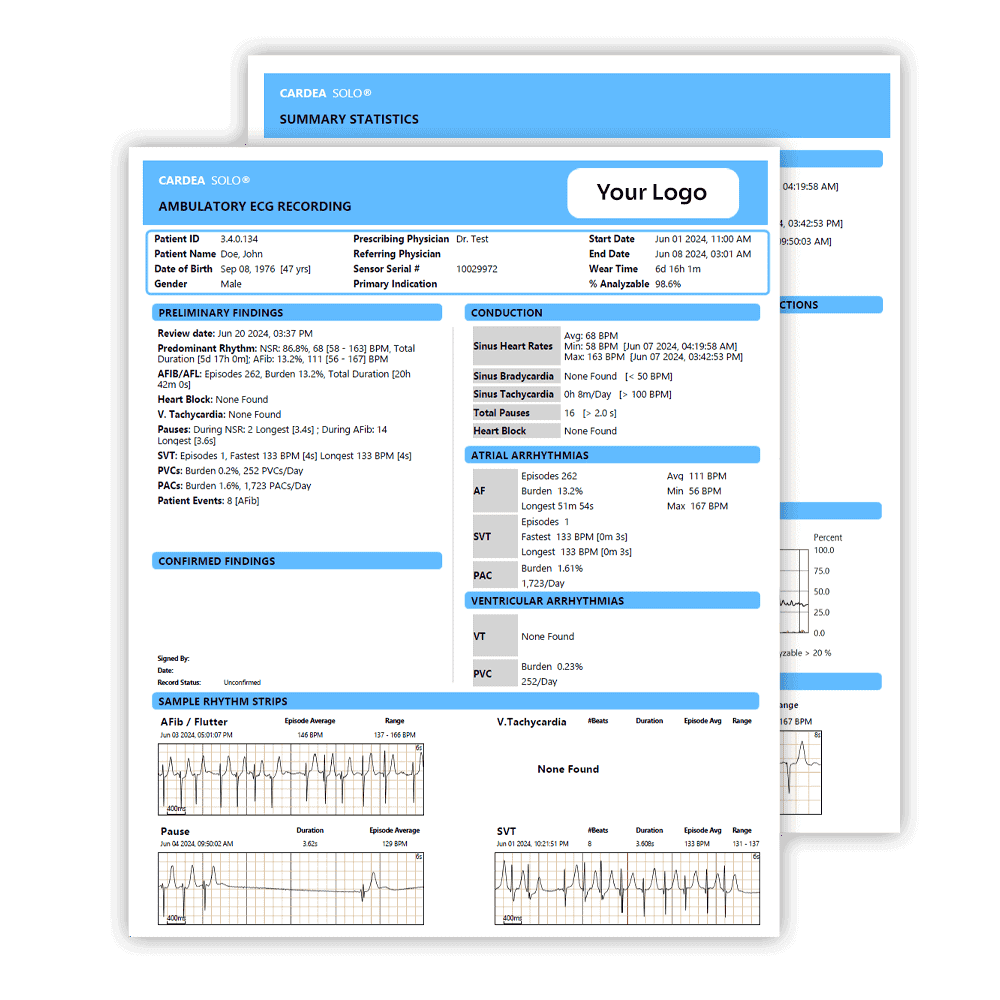Click AF 'Longest 51m 54s' value
The width and height of the screenshot is (1000, 1000).
557,506
